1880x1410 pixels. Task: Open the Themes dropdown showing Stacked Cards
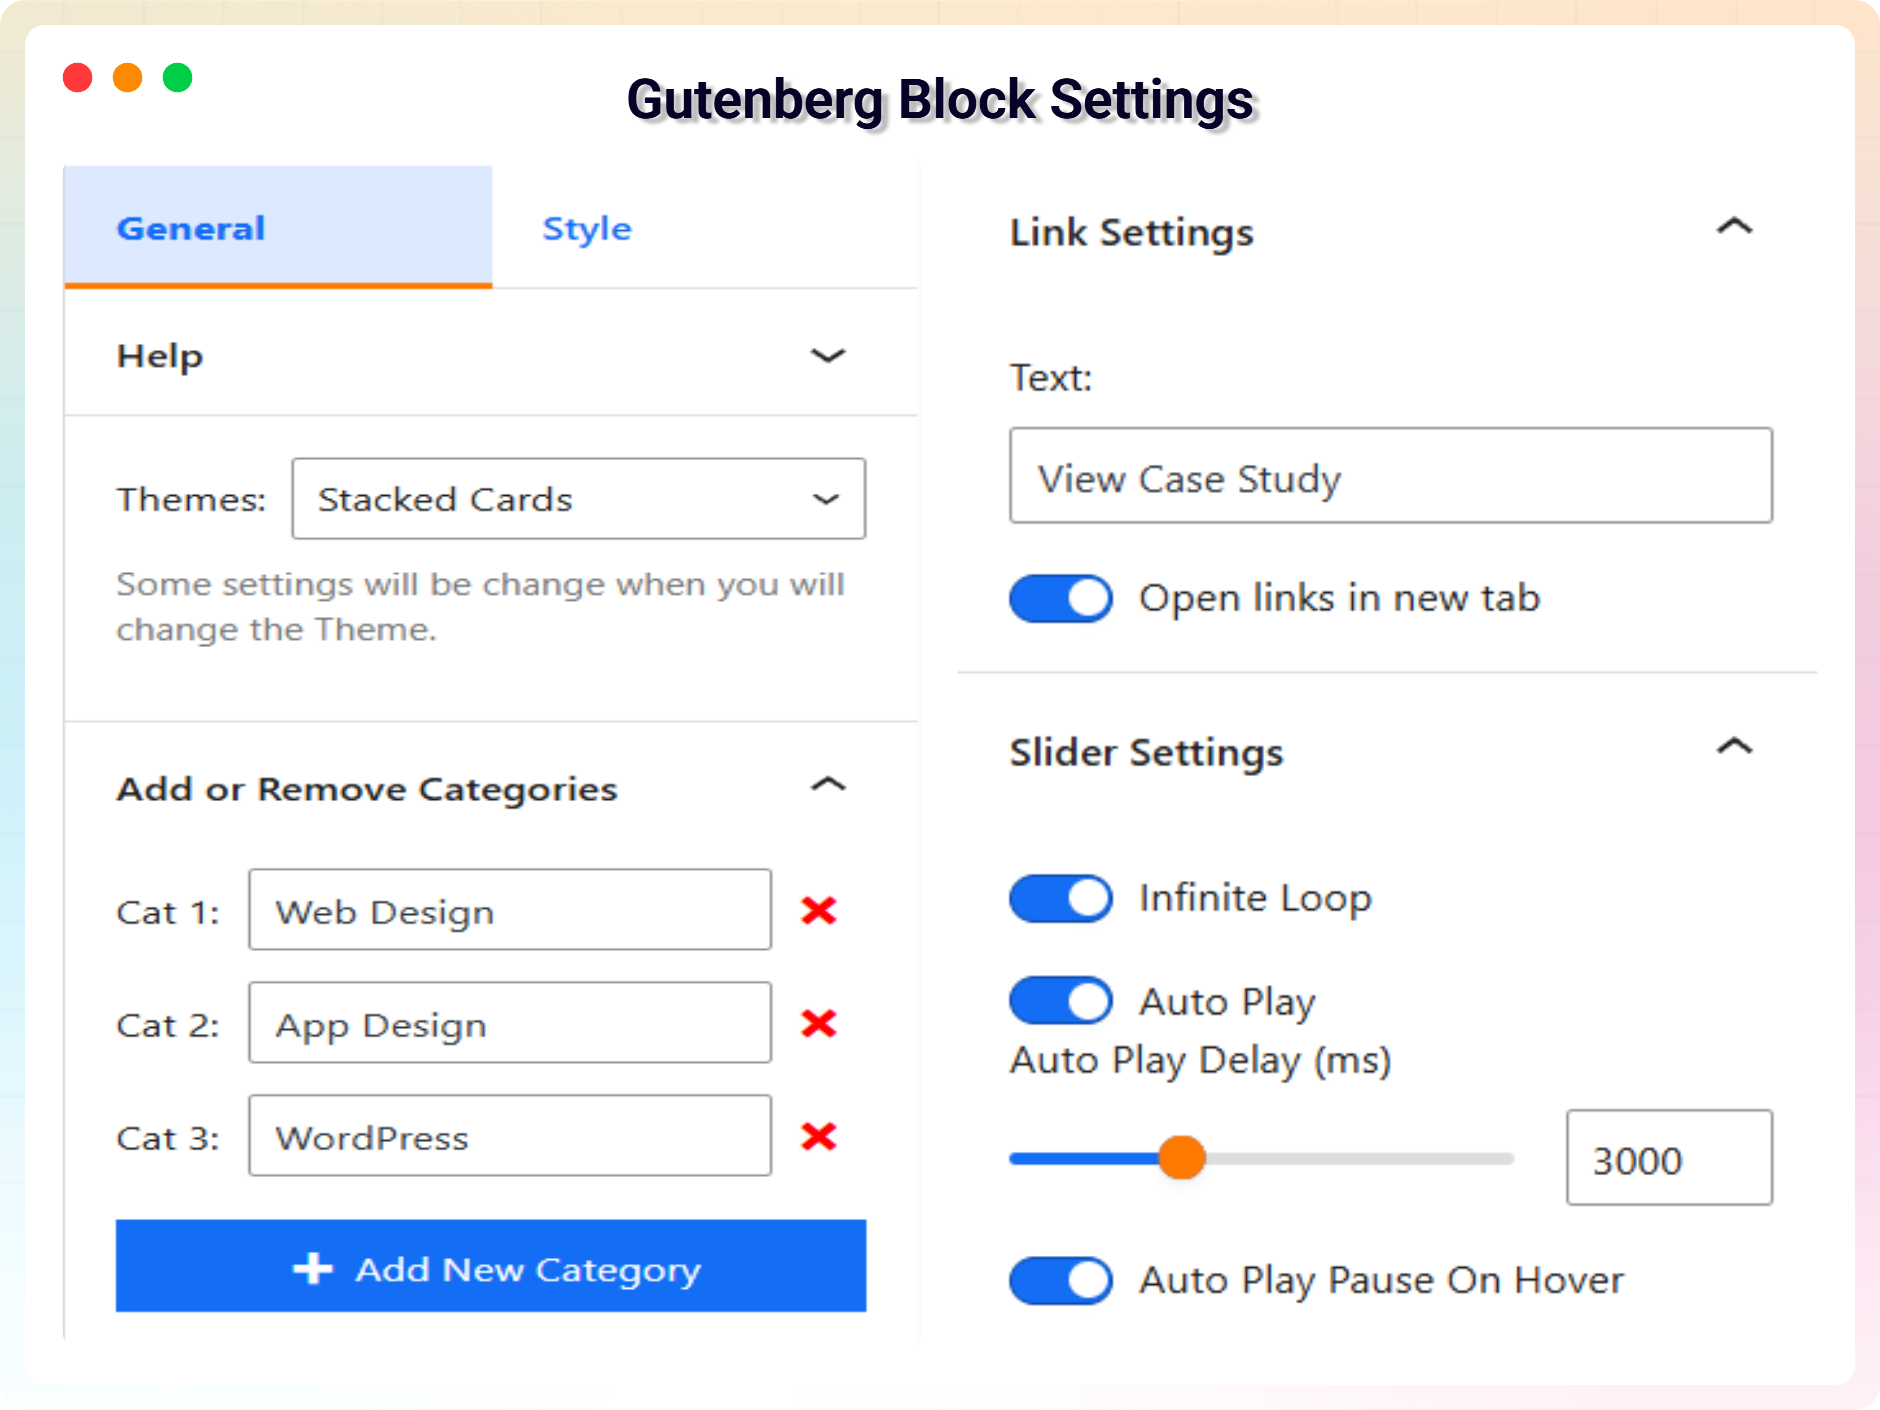pyautogui.click(x=578, y=499)
